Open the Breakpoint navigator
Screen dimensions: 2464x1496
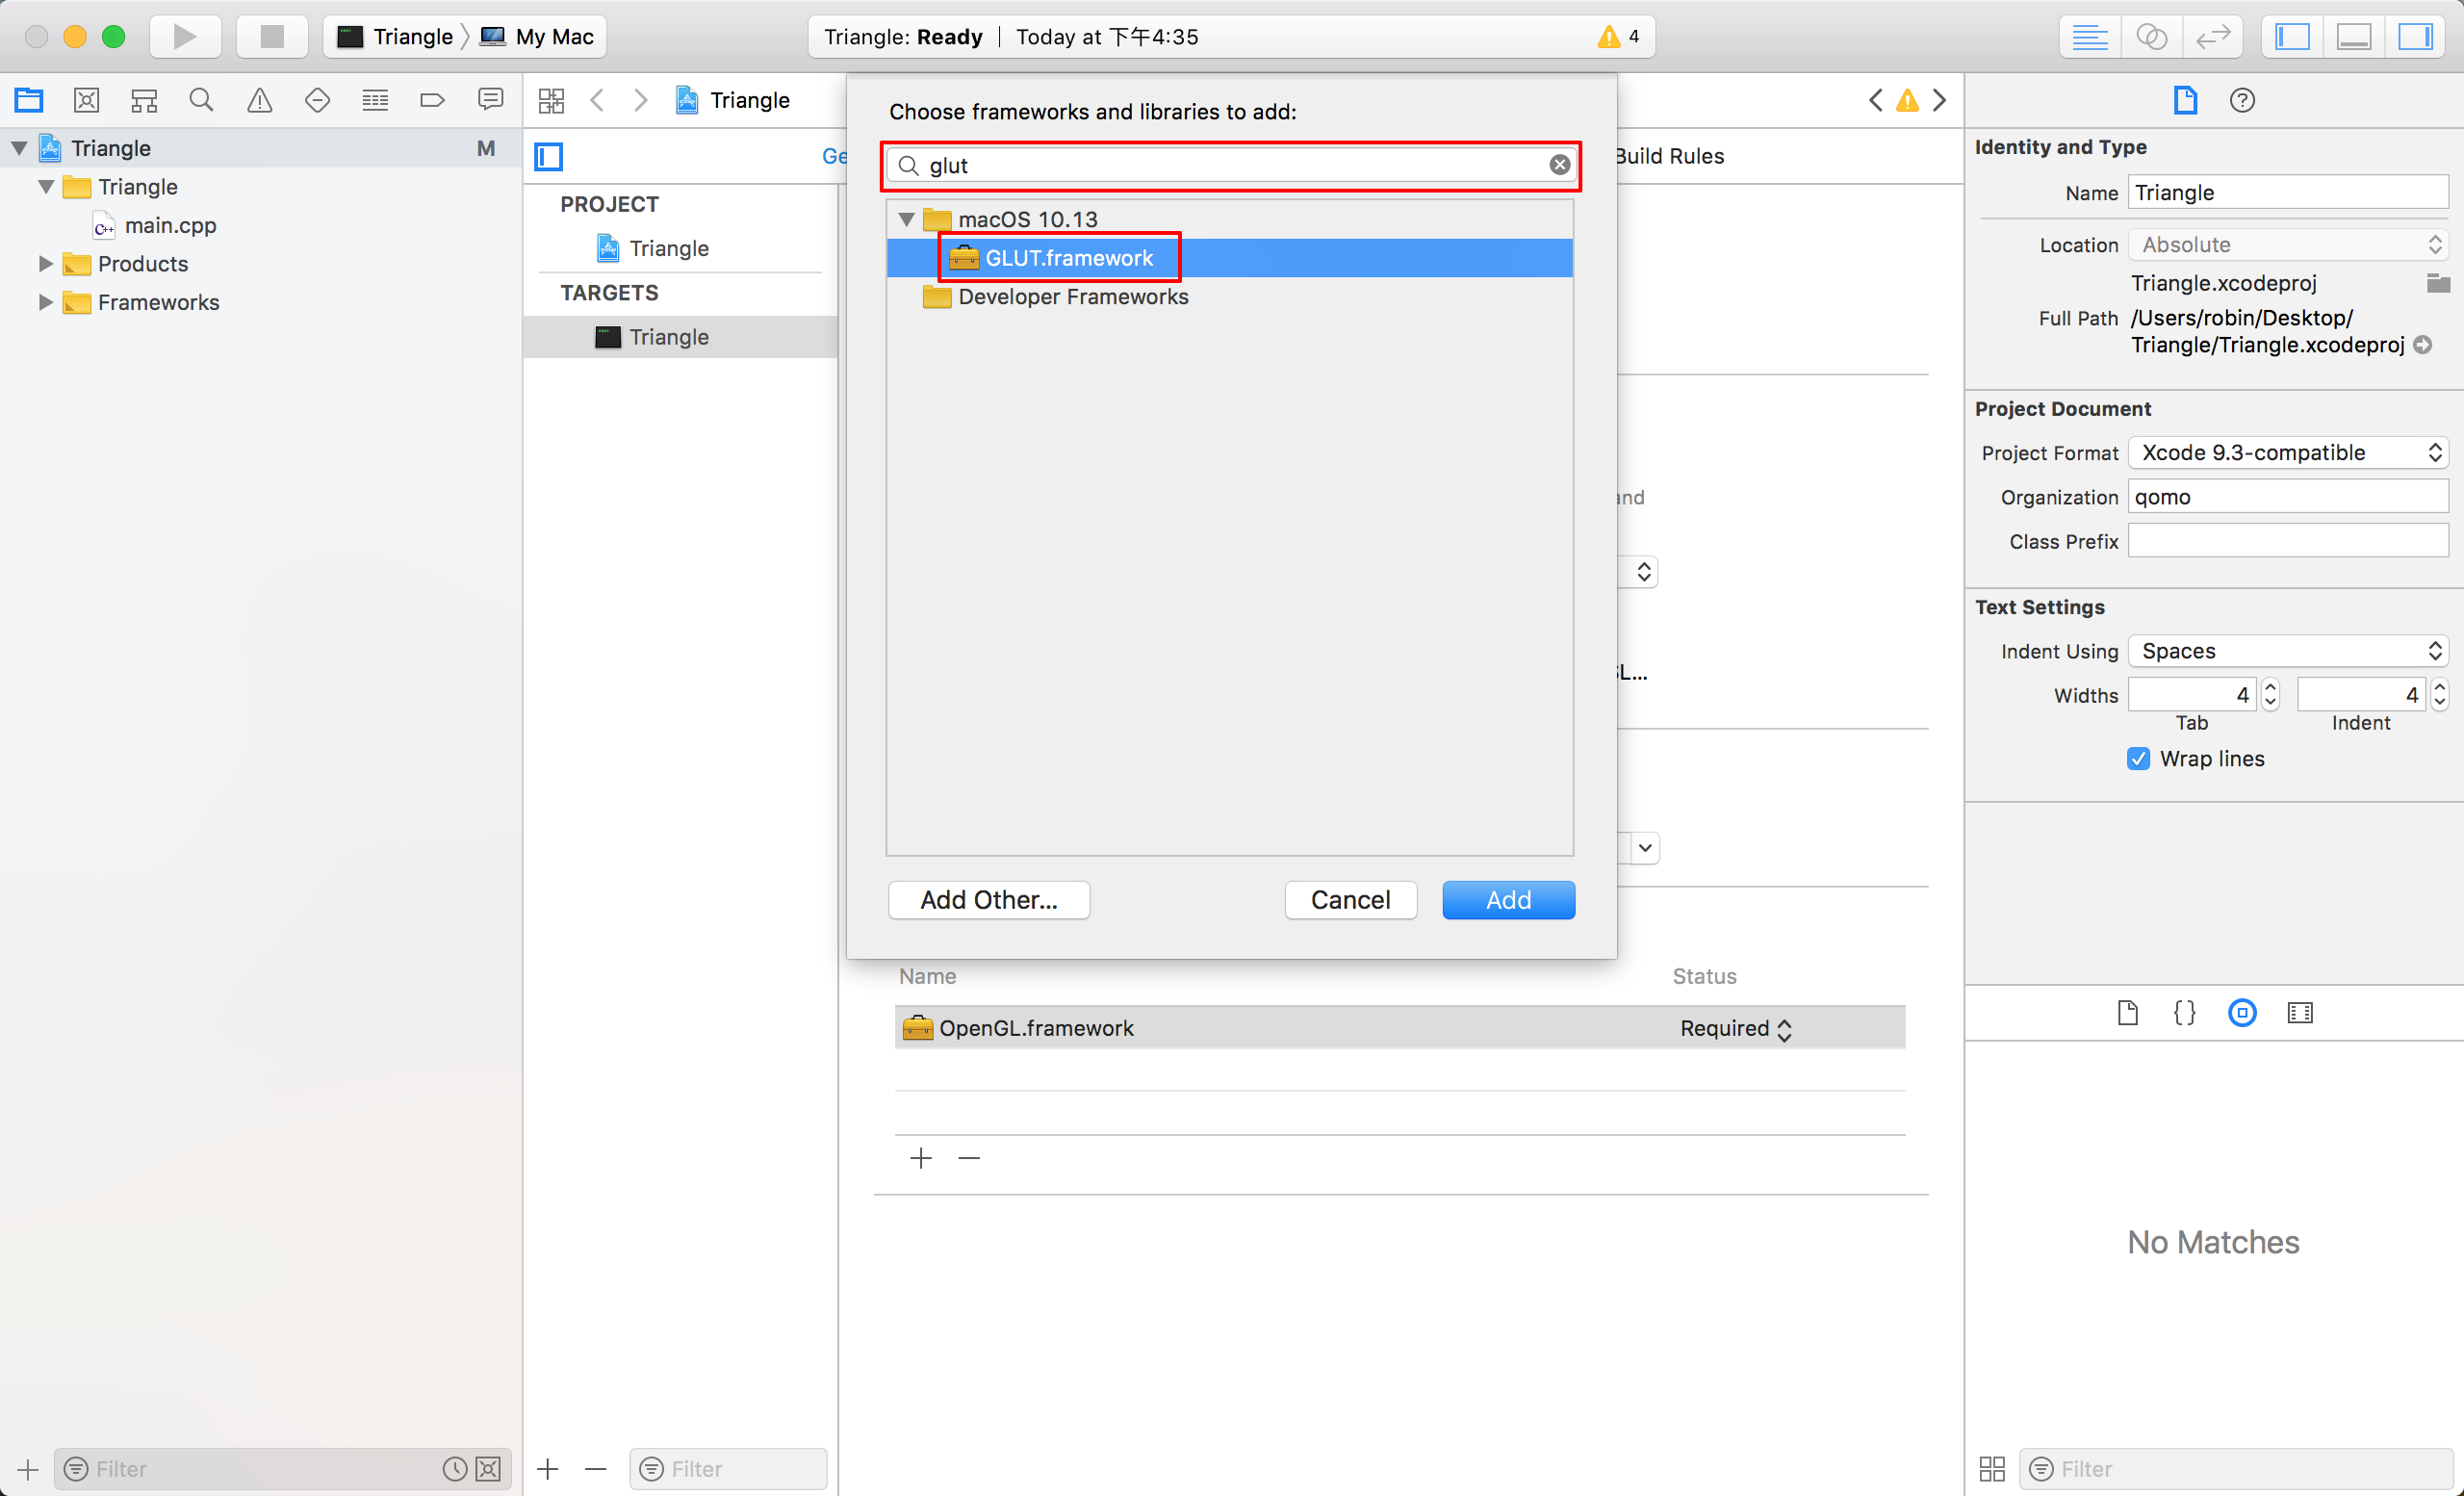pyautogui.click(x=432, y=100)
